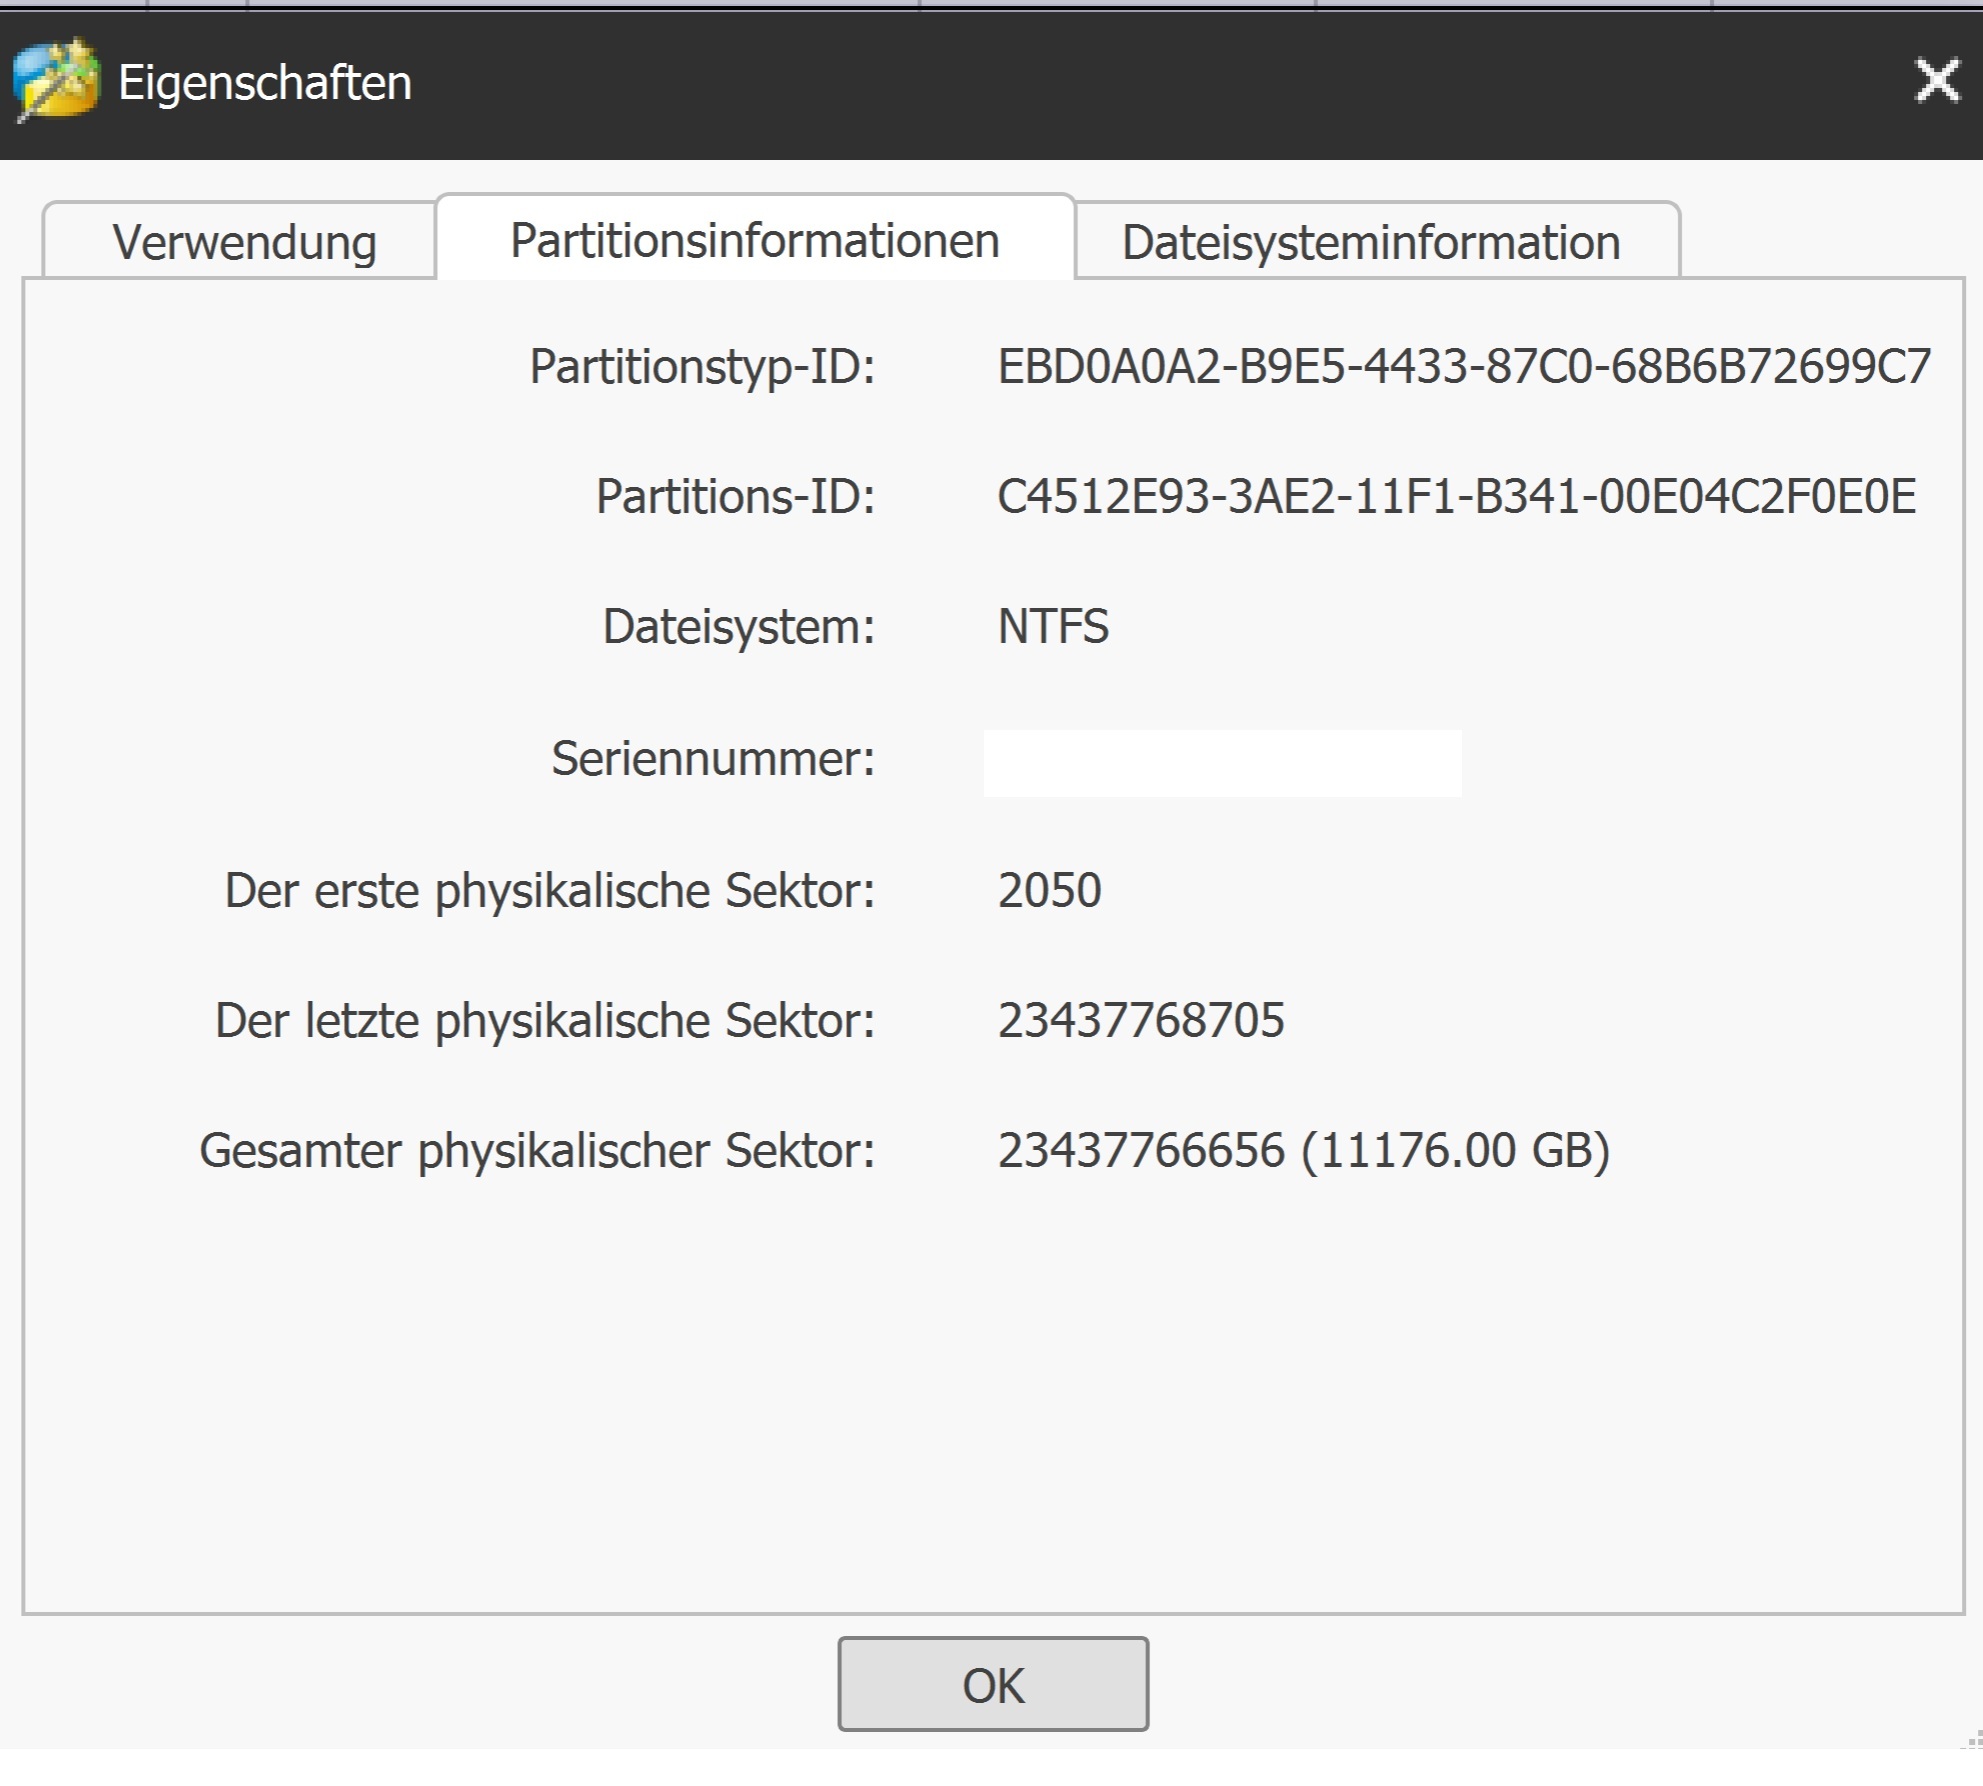Select the Partitionsinformationen tab
This screenshot has width=1983, height=1786.
[x=755, y=241]
